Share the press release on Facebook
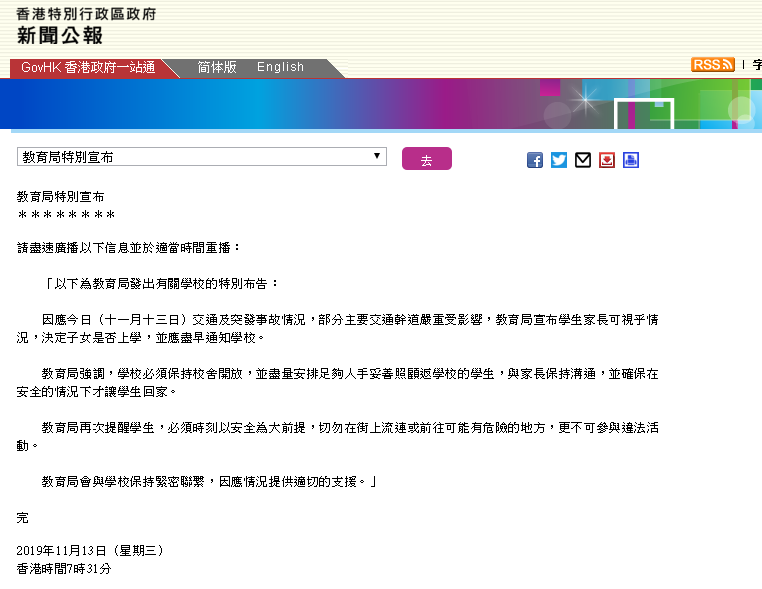 [535, 160]
